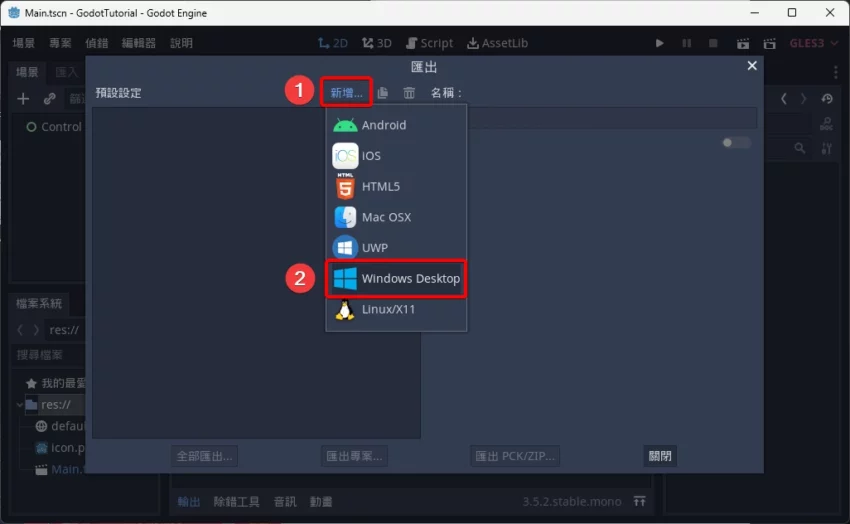Switch to the Script workspace

[429, 43]
